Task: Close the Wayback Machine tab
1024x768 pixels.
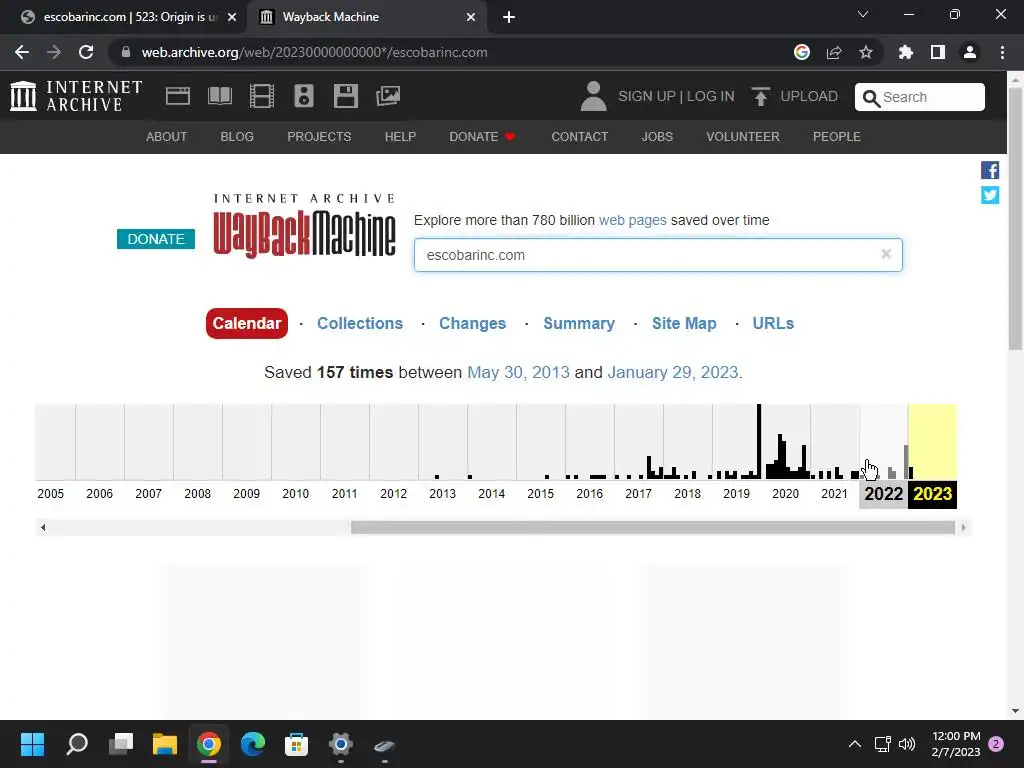Action: coord(471,17)
